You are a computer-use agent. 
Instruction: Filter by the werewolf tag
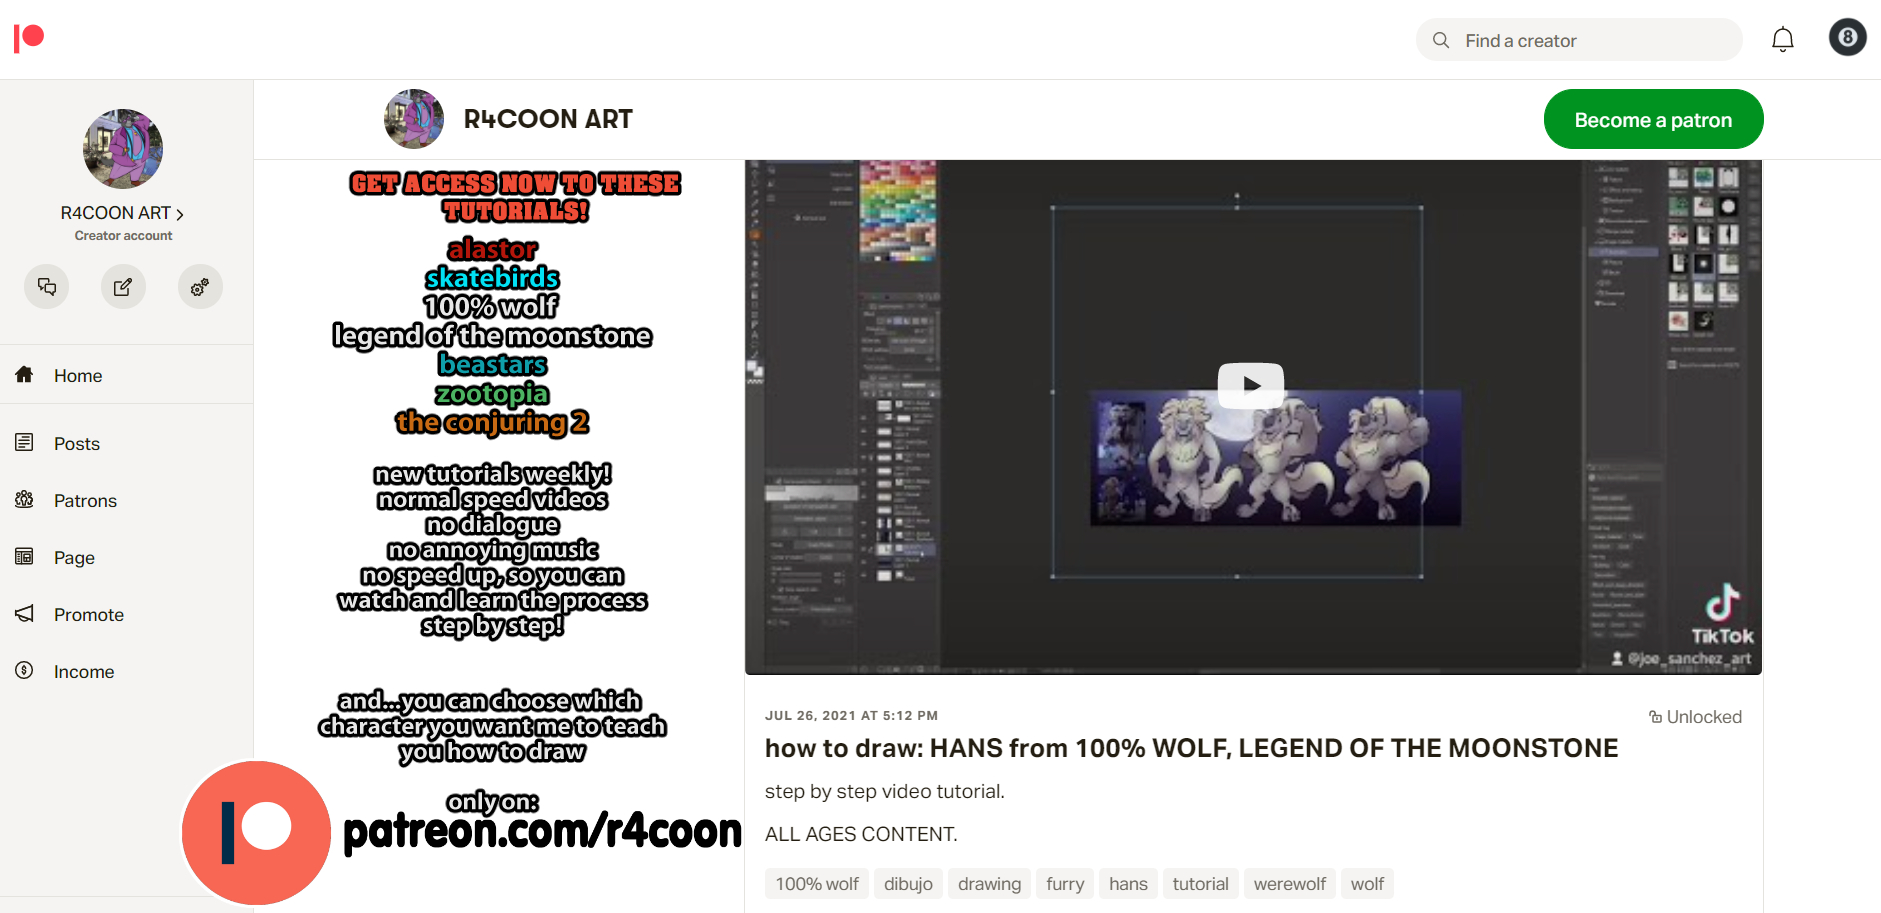click(1289, 884)
